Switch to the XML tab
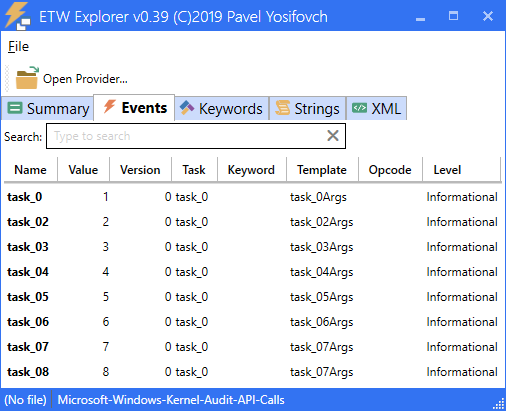Screen dimensions: 506x411 [377, 108]
